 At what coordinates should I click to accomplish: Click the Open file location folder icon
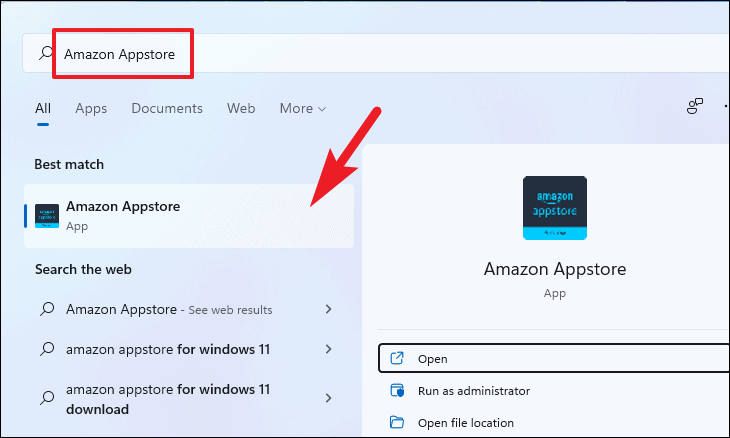[397, 422]
